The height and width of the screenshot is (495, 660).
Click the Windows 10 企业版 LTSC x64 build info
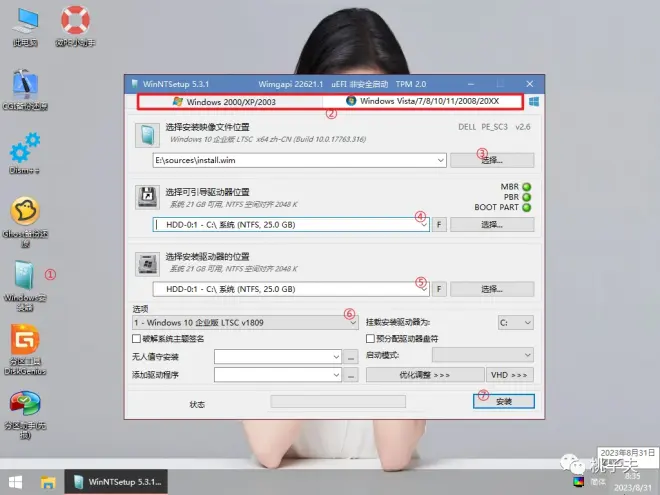tap(268, 139)
